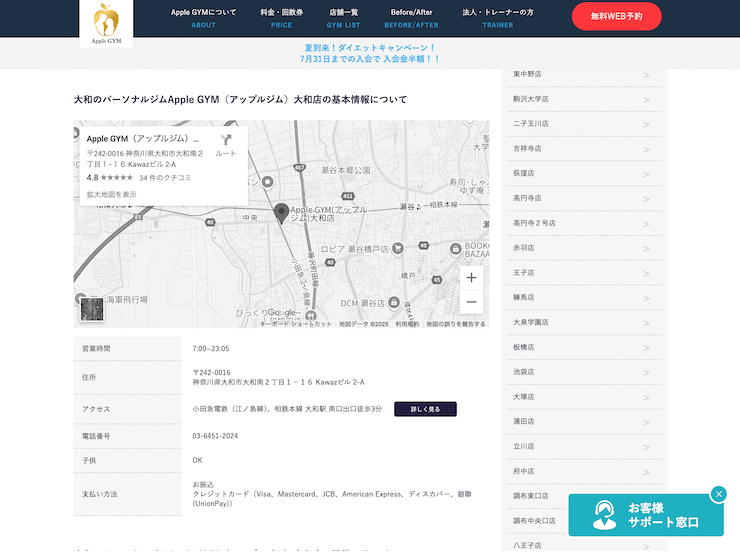Click the BOOK BAZAAR shop marker

click(x=455, y=248)
